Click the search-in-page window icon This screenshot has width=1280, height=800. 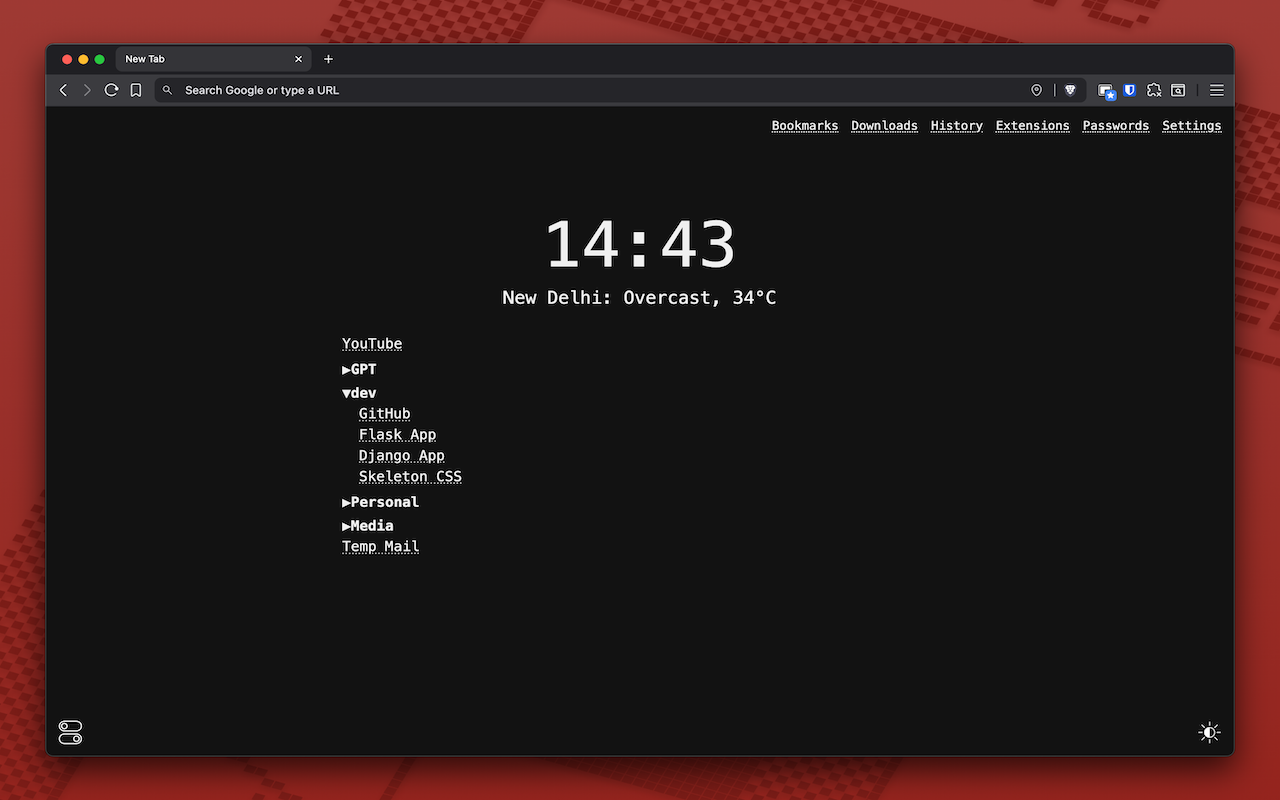1177,90
